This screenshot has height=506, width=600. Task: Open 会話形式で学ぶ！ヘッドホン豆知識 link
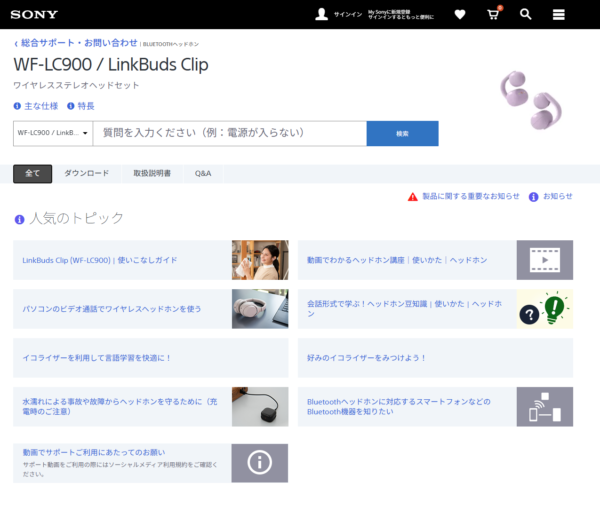pyautogui.click(x=404, y=309)
